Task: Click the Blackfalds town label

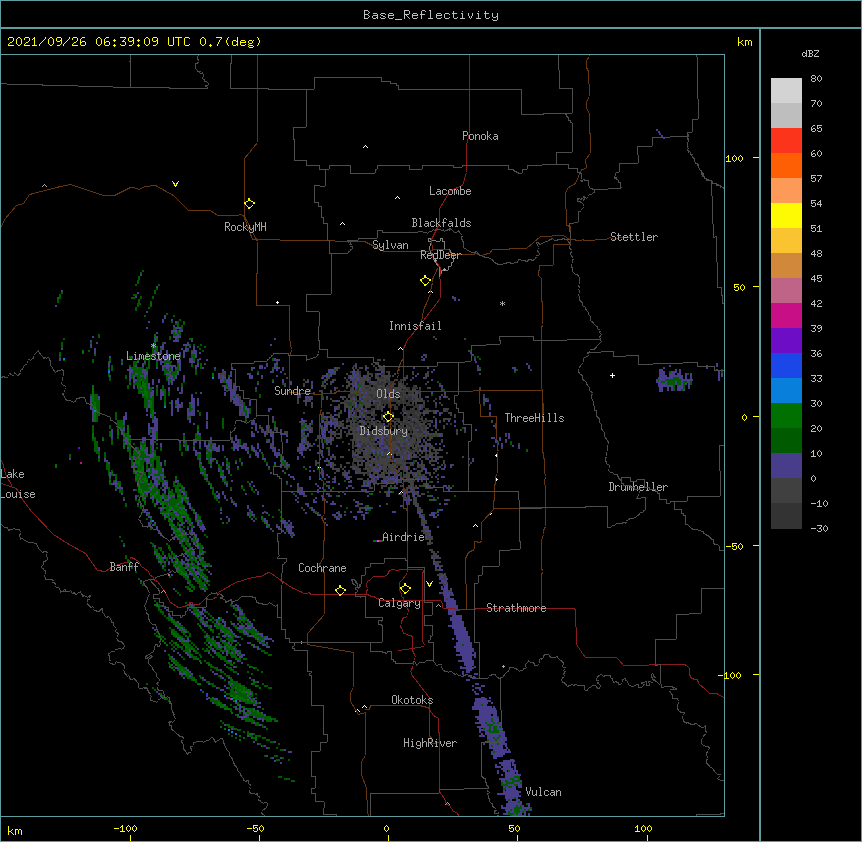Action: coord(441,223)
